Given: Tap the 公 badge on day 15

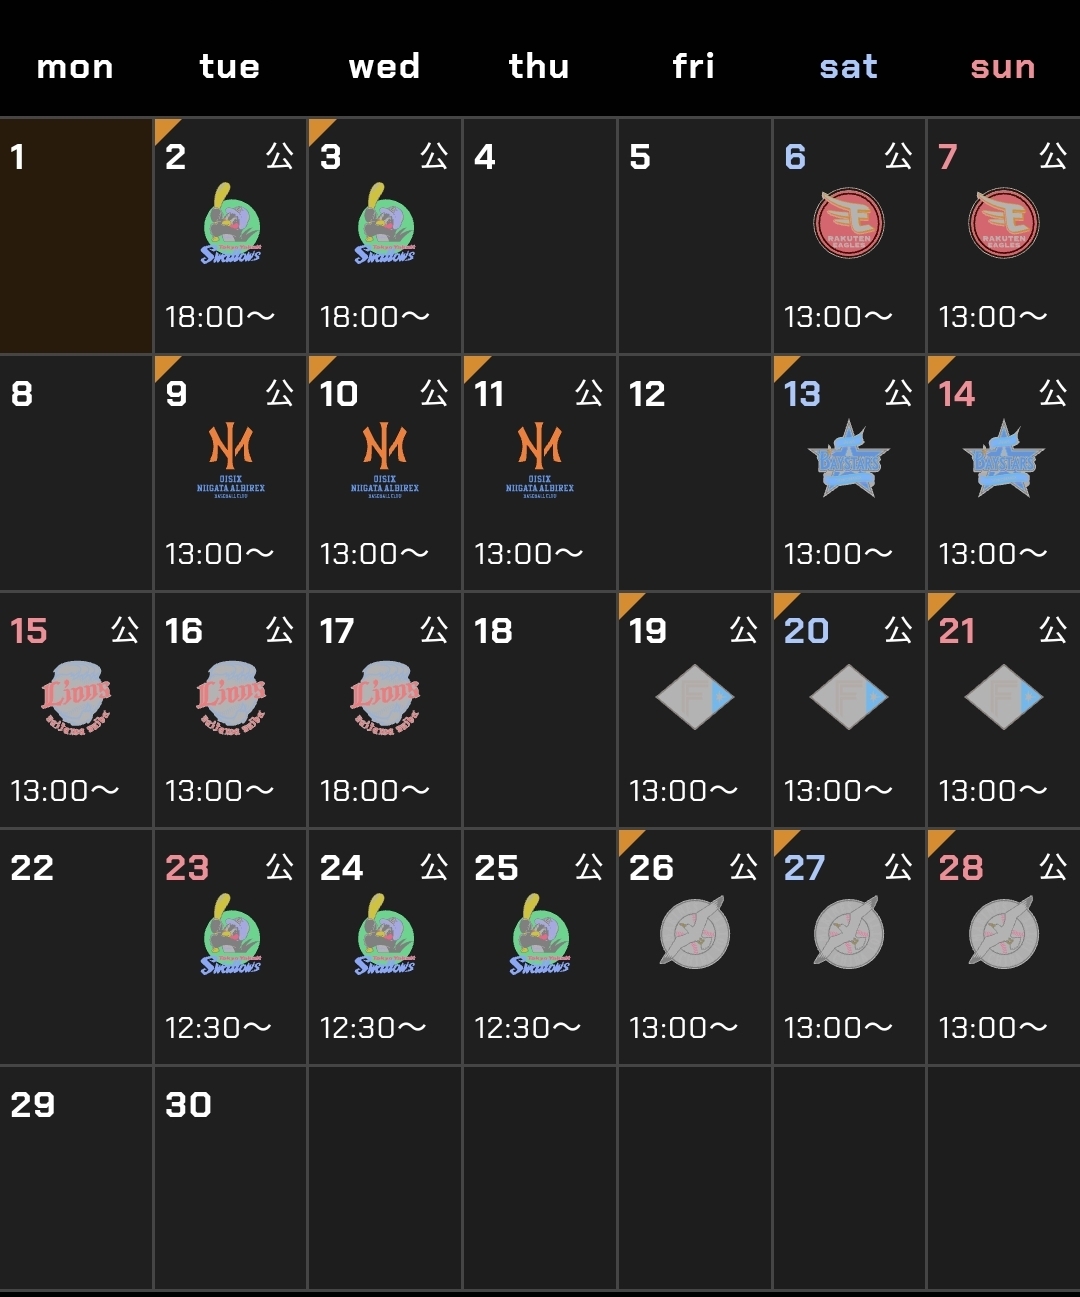Looking at the screenshot, I should point(124,630).
